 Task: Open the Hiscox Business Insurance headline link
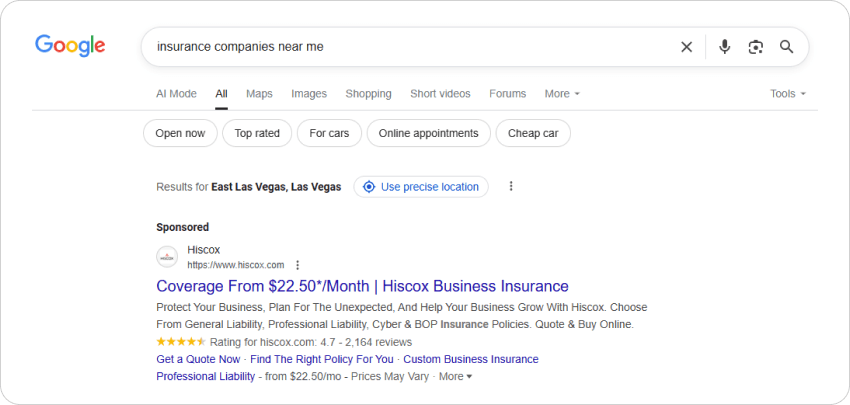click(x=362, y=286)
